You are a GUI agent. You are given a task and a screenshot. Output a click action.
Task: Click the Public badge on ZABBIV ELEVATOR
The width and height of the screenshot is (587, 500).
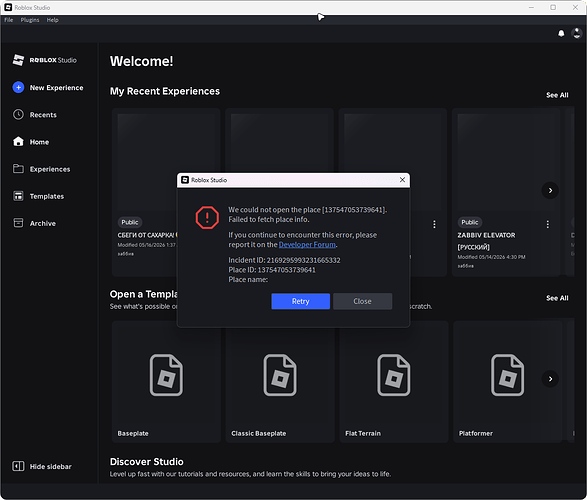click(x=469, y=222)
